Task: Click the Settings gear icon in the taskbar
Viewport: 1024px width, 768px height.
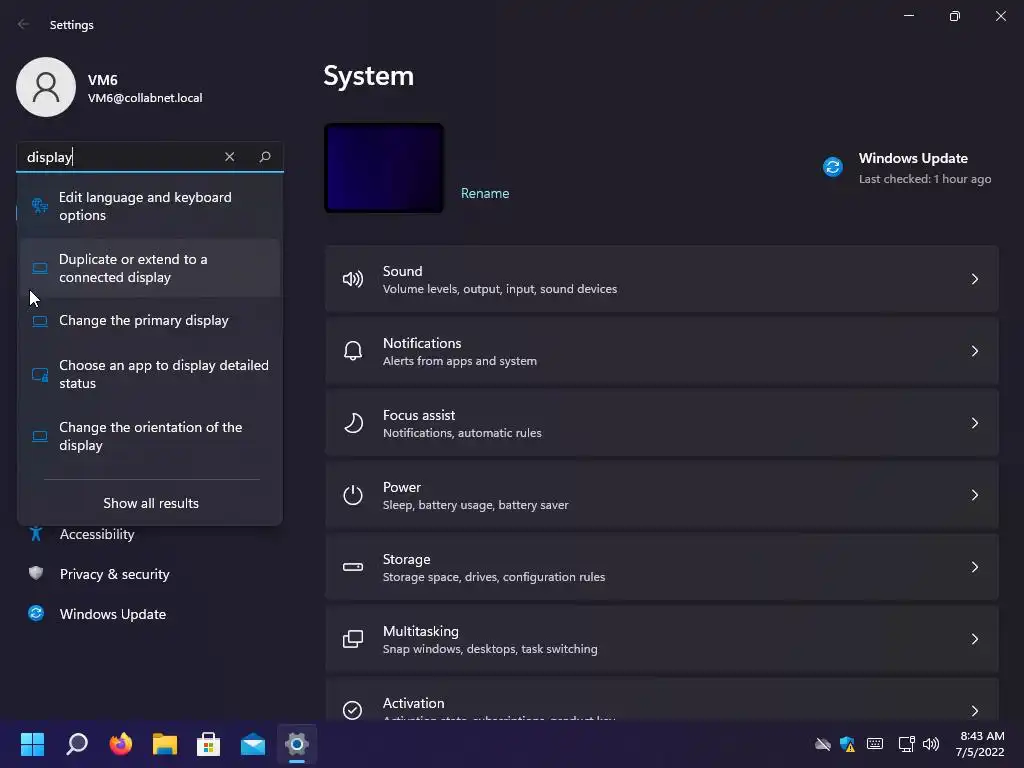Action: tap(296, 744)
